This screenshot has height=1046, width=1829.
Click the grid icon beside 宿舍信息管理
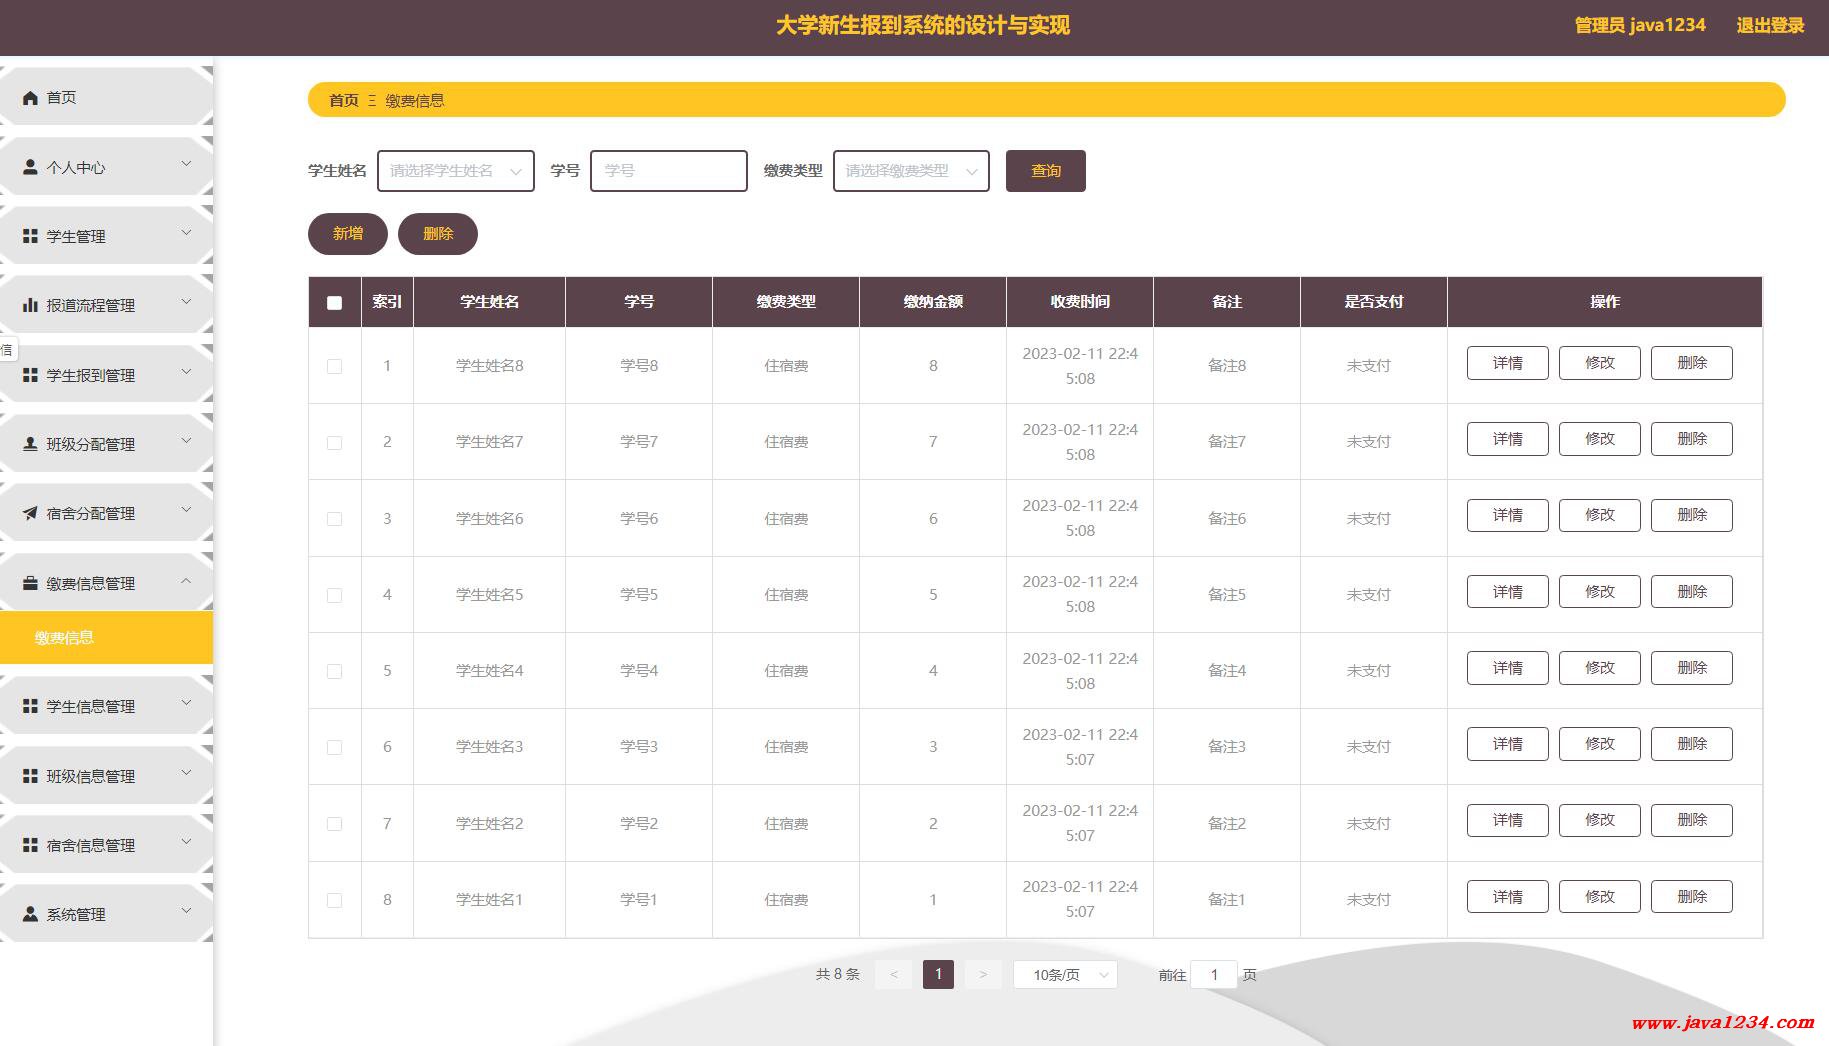click(x=30, y=845)
